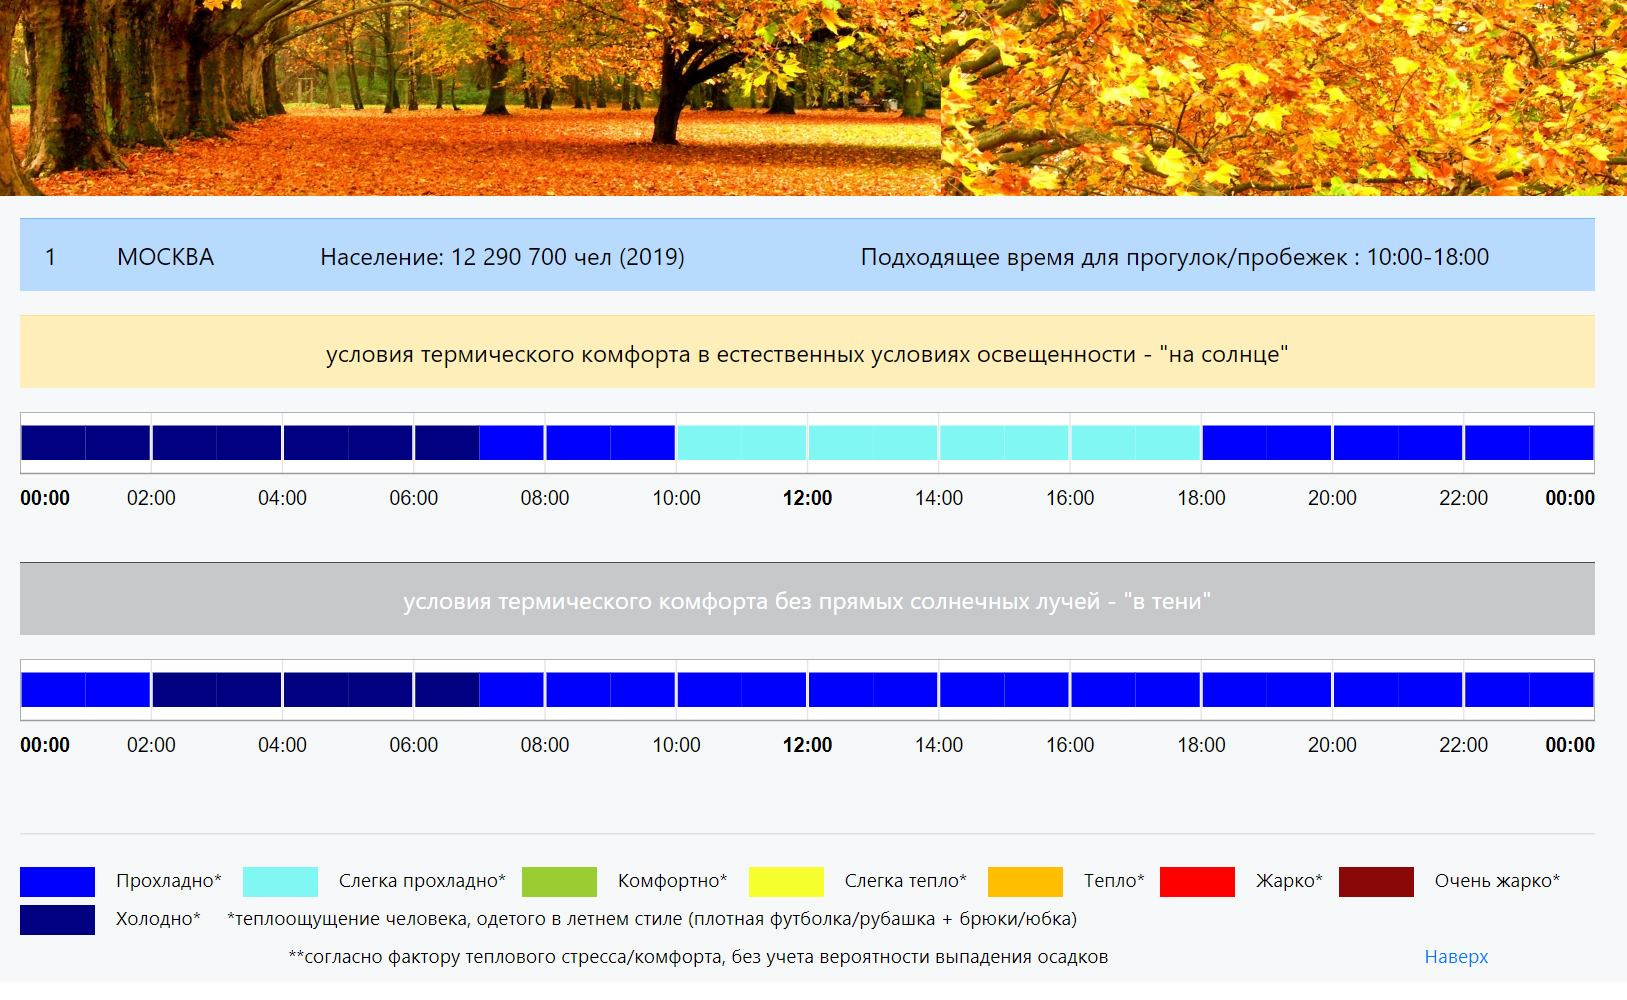The width and height of the screenshot is (1627, 1000).
Task: Click the yellow "Слегка тепло" legend swatch
Action: point(786,881)
